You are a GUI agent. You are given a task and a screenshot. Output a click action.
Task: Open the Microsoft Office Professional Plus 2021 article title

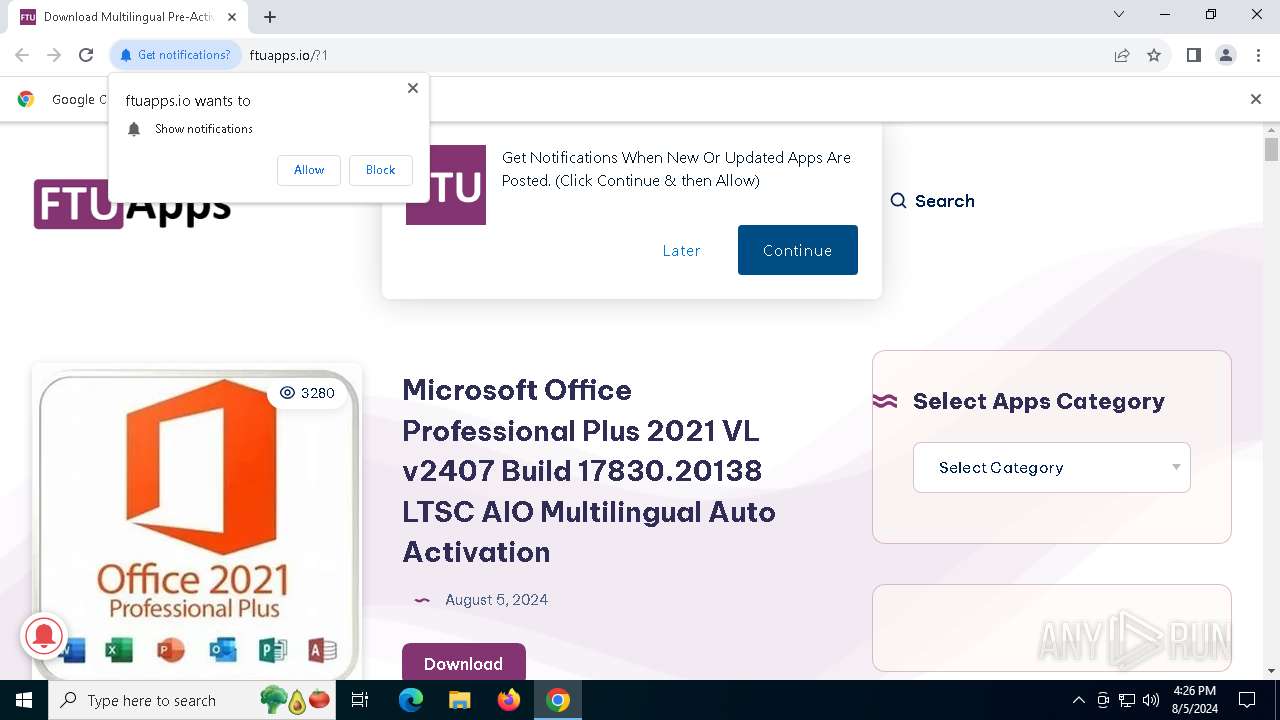590,471
